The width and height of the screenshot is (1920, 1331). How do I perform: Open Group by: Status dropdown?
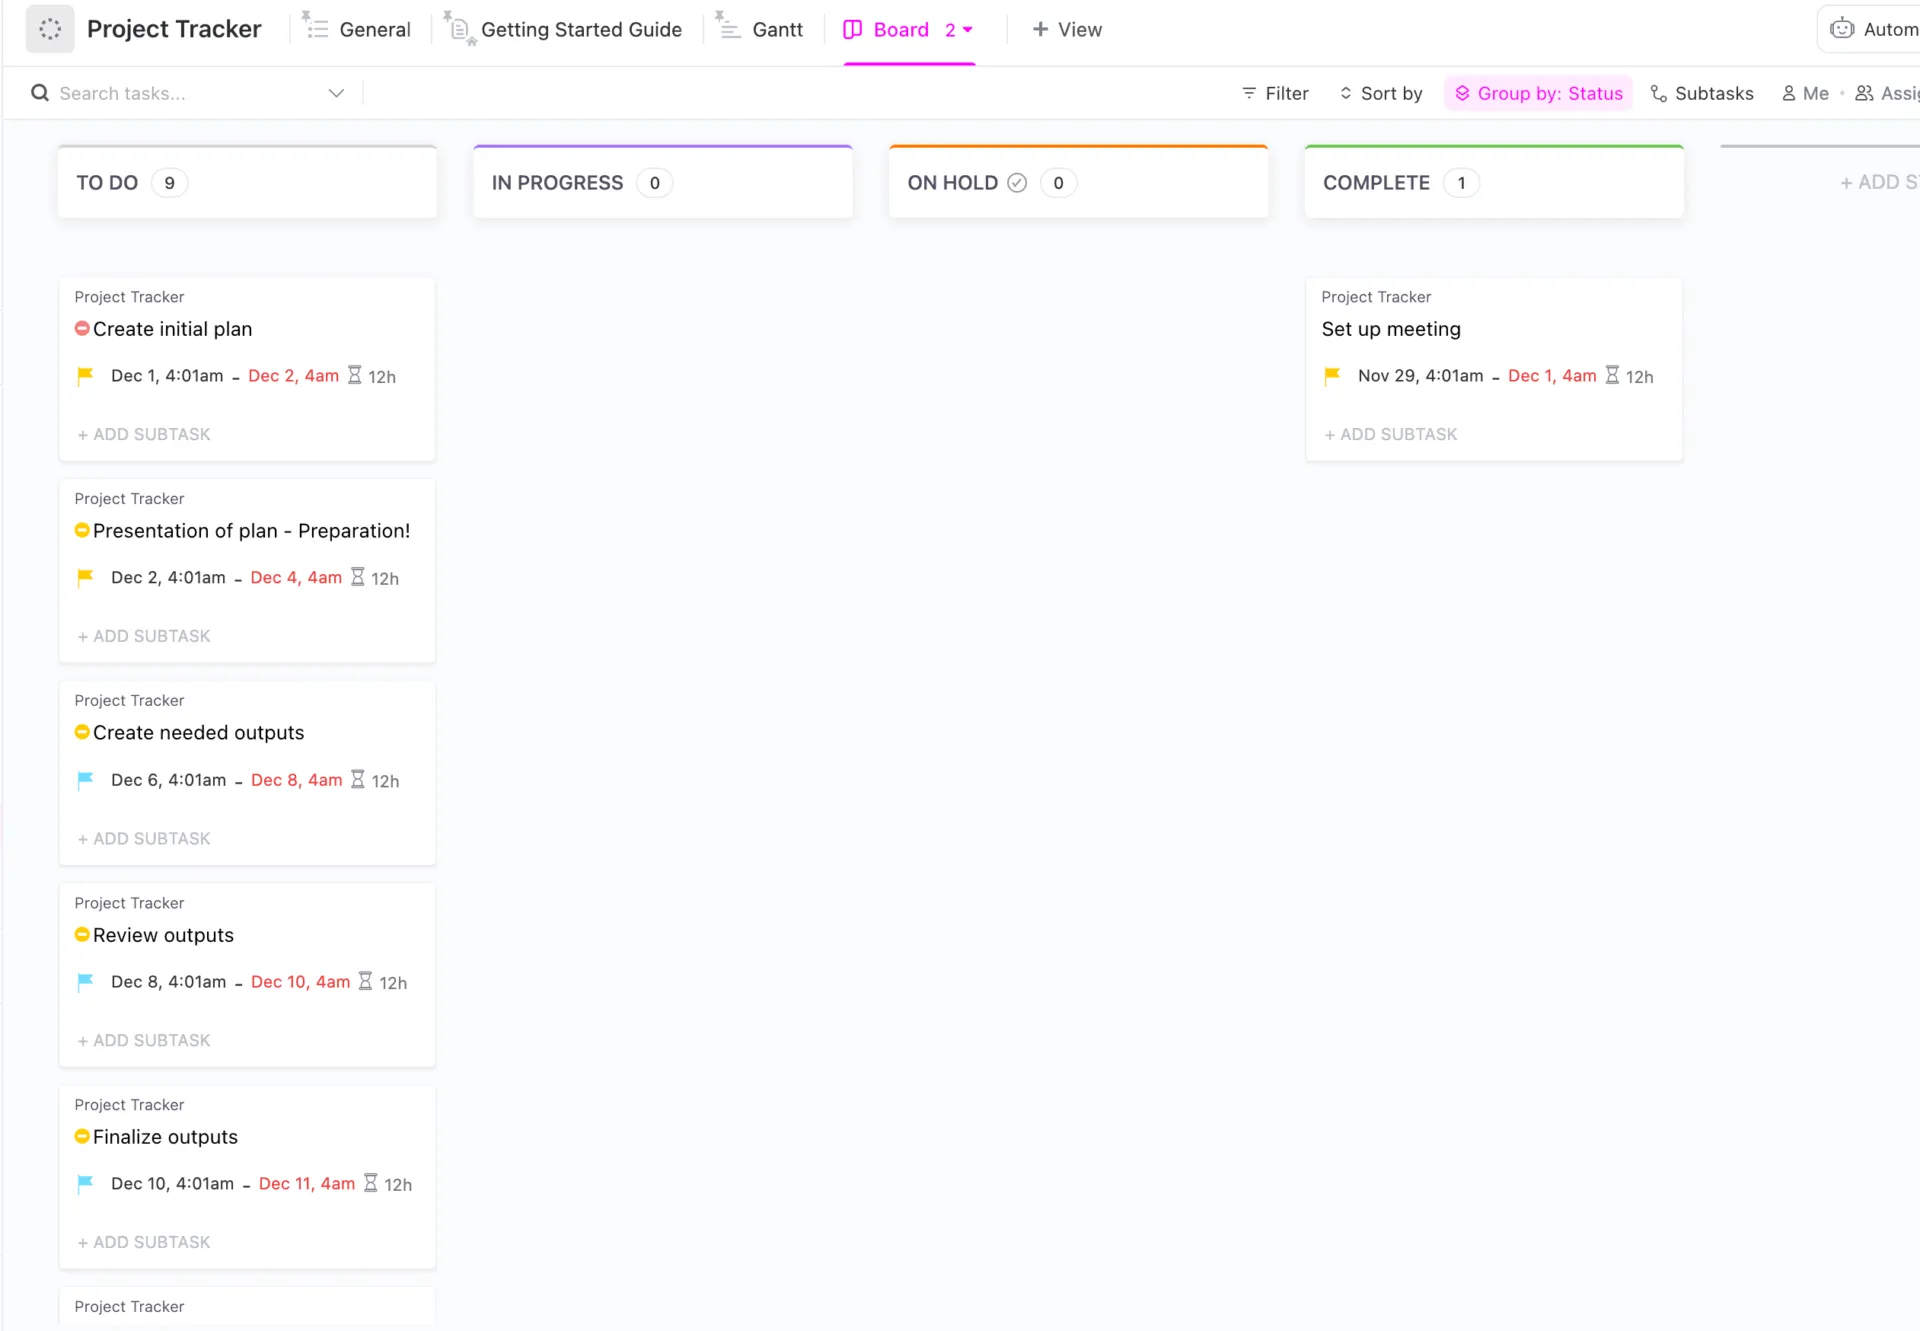click(1538, 93)
